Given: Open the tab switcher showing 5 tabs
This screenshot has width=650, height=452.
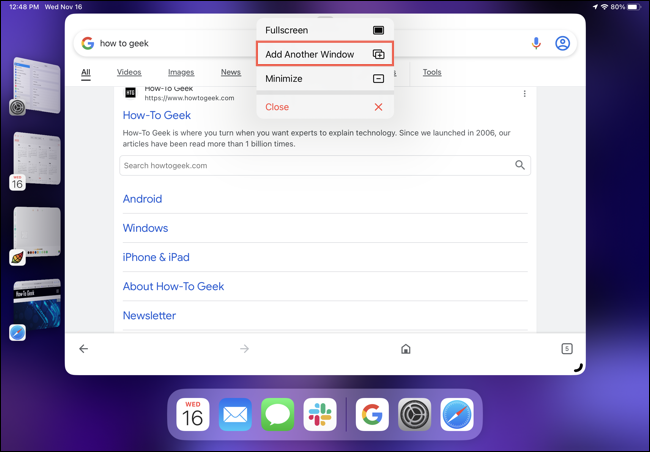Looking at the screenshot, I should [x=567, y=349].
